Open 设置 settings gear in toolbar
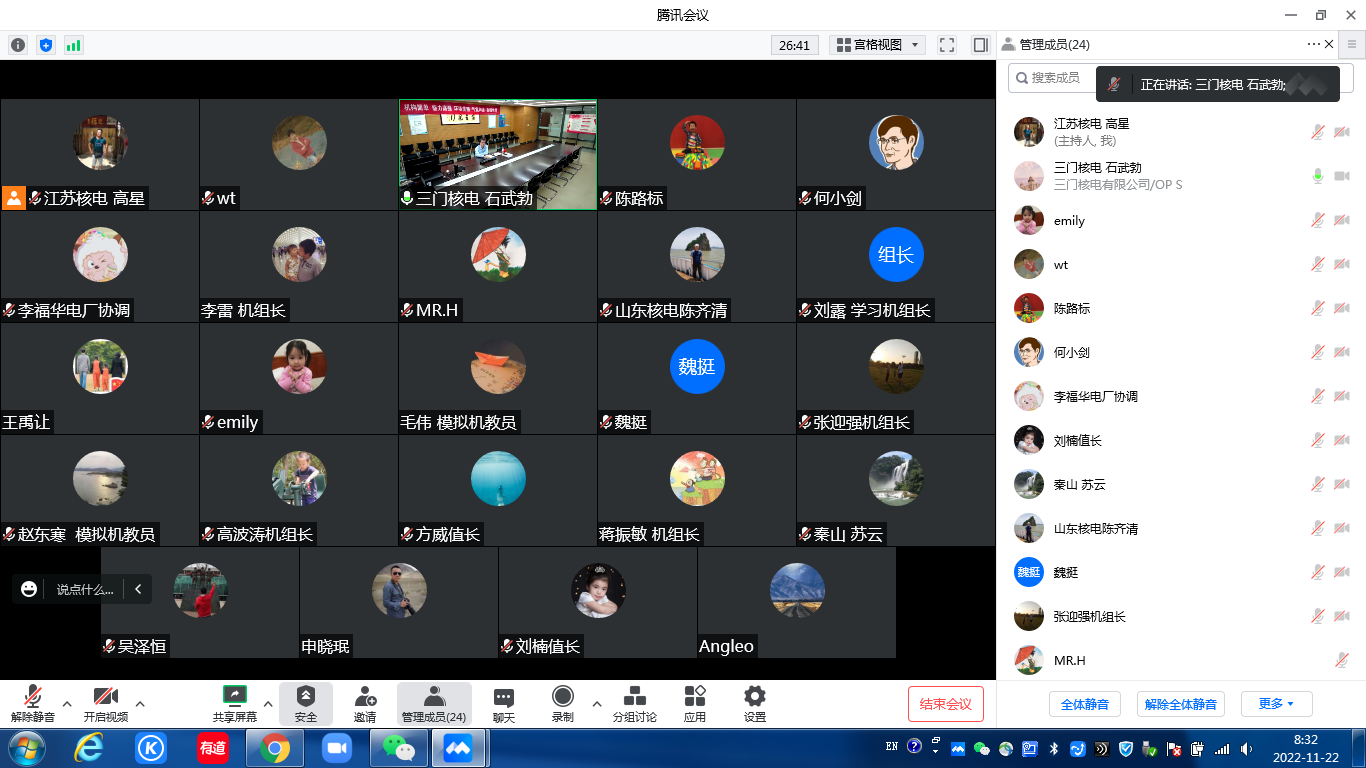Screen dimensions: 1366x768 [755, 696]
